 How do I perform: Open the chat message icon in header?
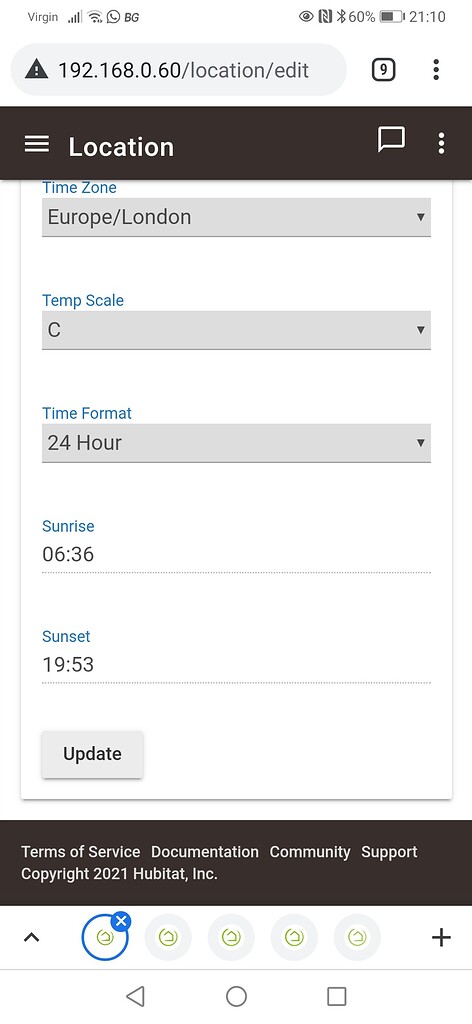pyautogui.click(x=391, y=139)
